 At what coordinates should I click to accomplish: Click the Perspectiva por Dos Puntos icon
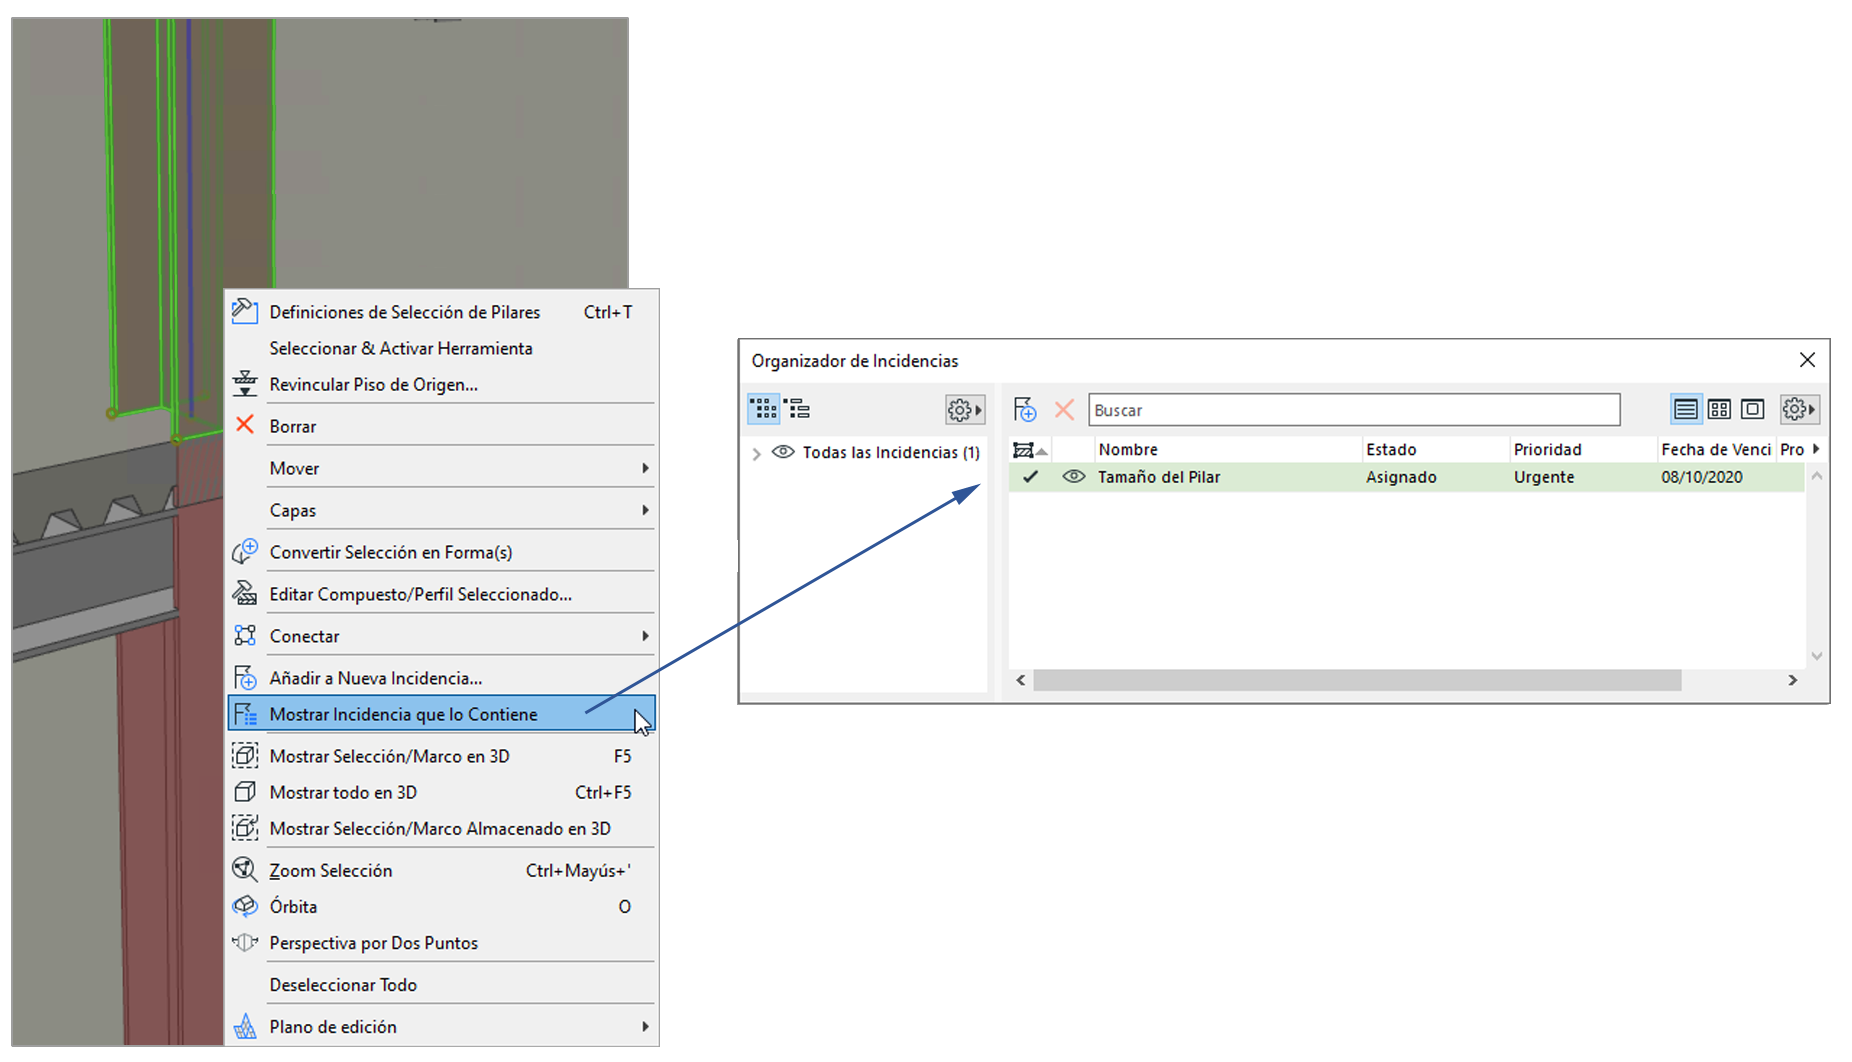click(245, 942)
